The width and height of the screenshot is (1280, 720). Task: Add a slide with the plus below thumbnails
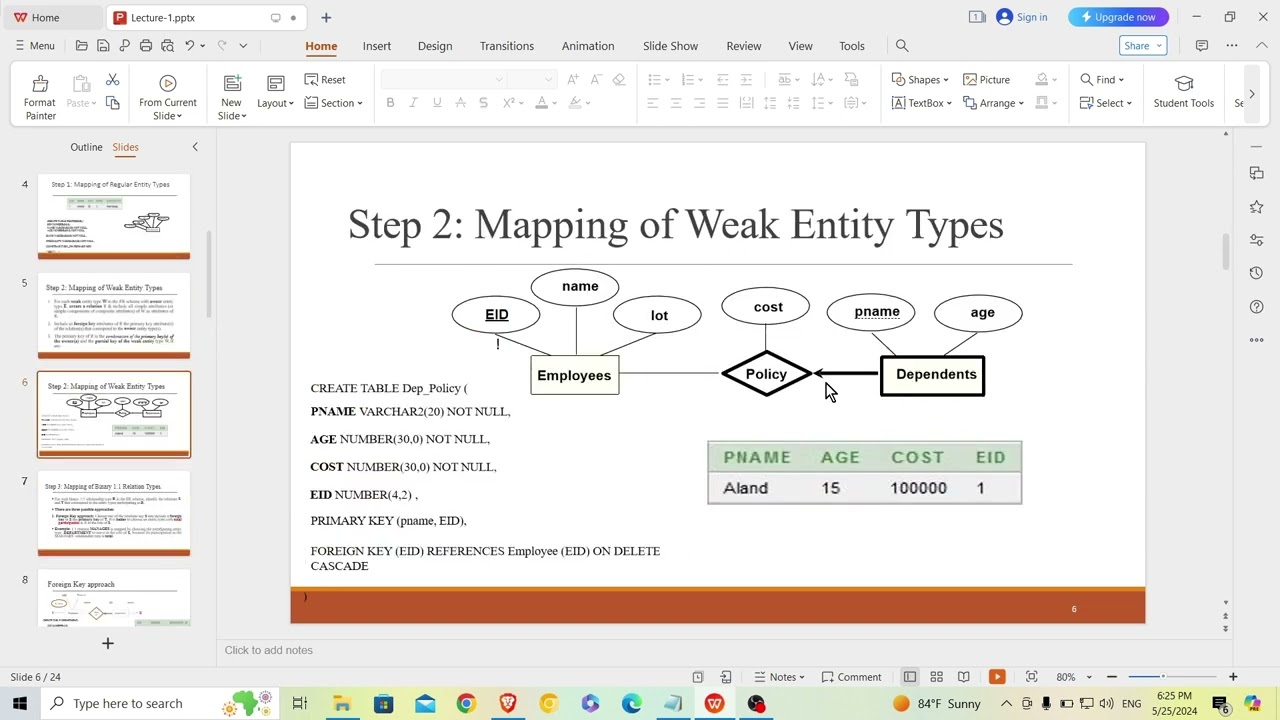click(108, 643)
